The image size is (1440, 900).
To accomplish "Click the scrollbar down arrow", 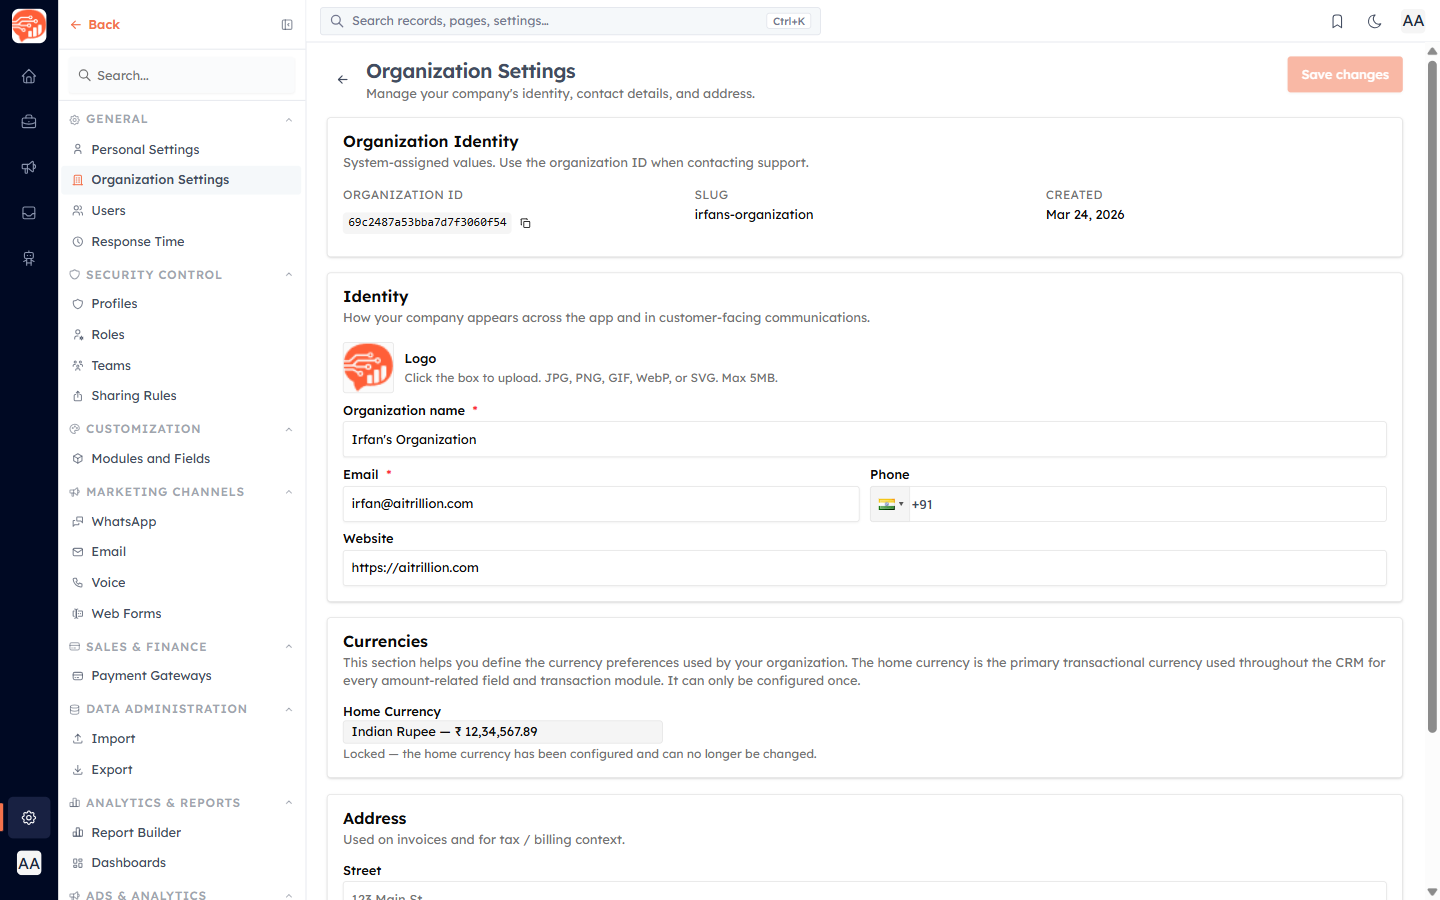I will [x=1432, y=891].
